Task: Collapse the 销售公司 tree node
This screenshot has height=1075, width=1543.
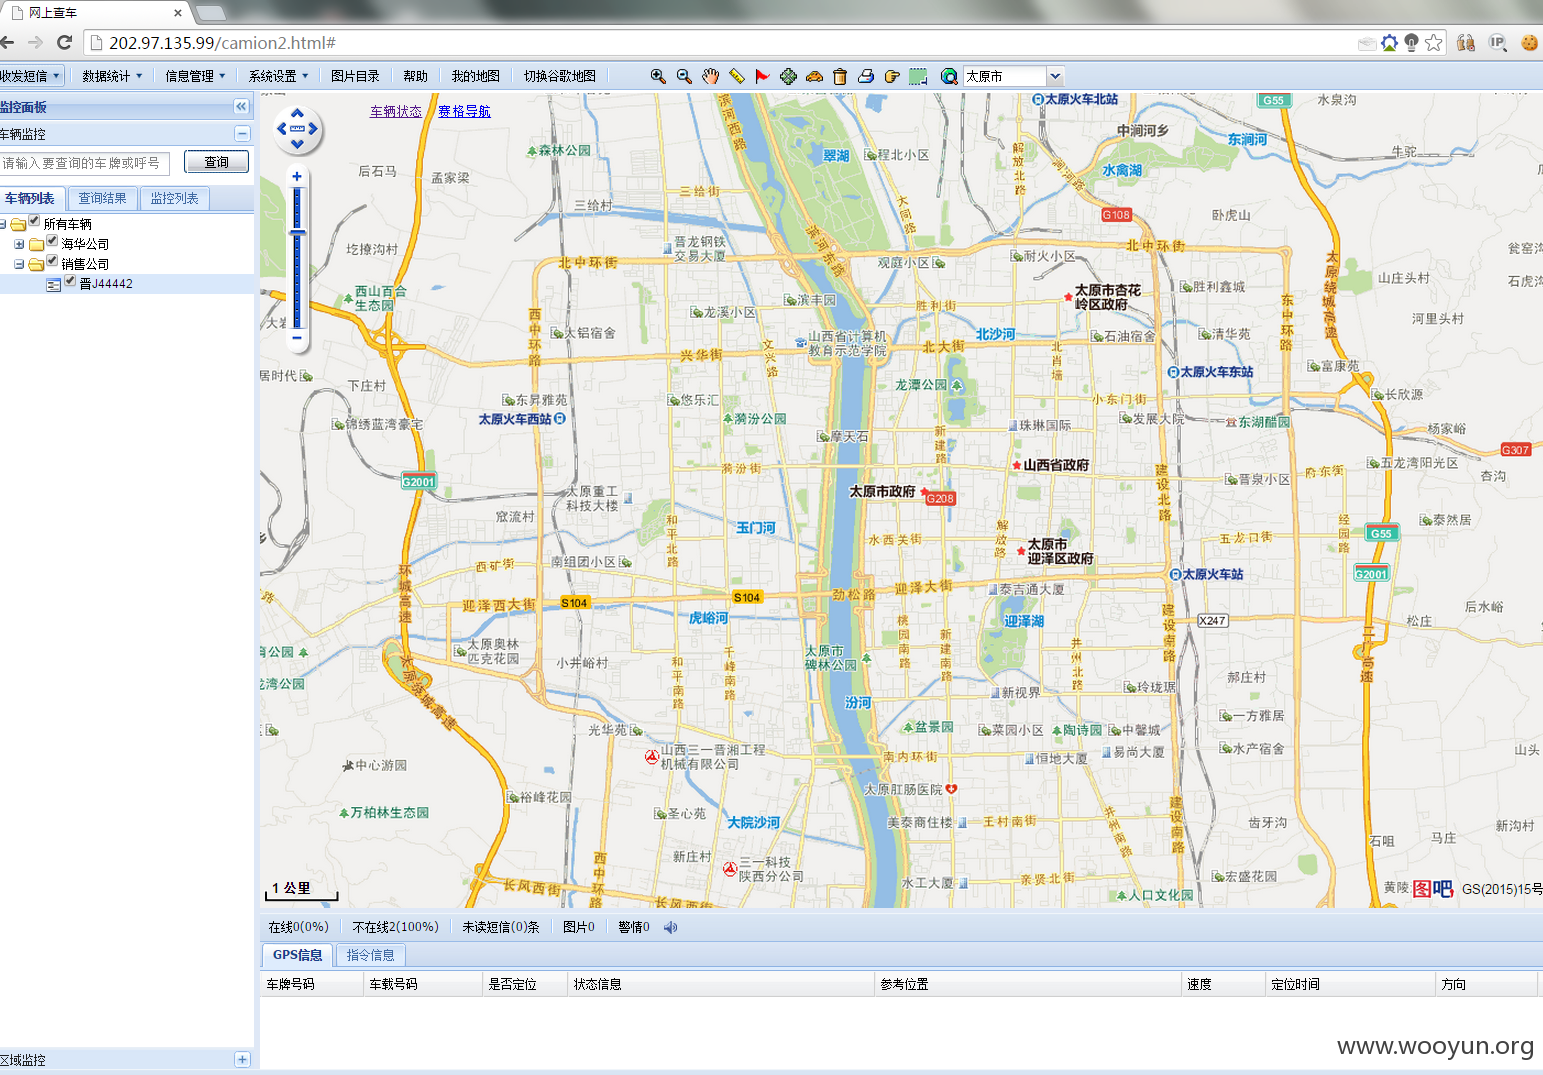Action: click(x=19, y=264)
